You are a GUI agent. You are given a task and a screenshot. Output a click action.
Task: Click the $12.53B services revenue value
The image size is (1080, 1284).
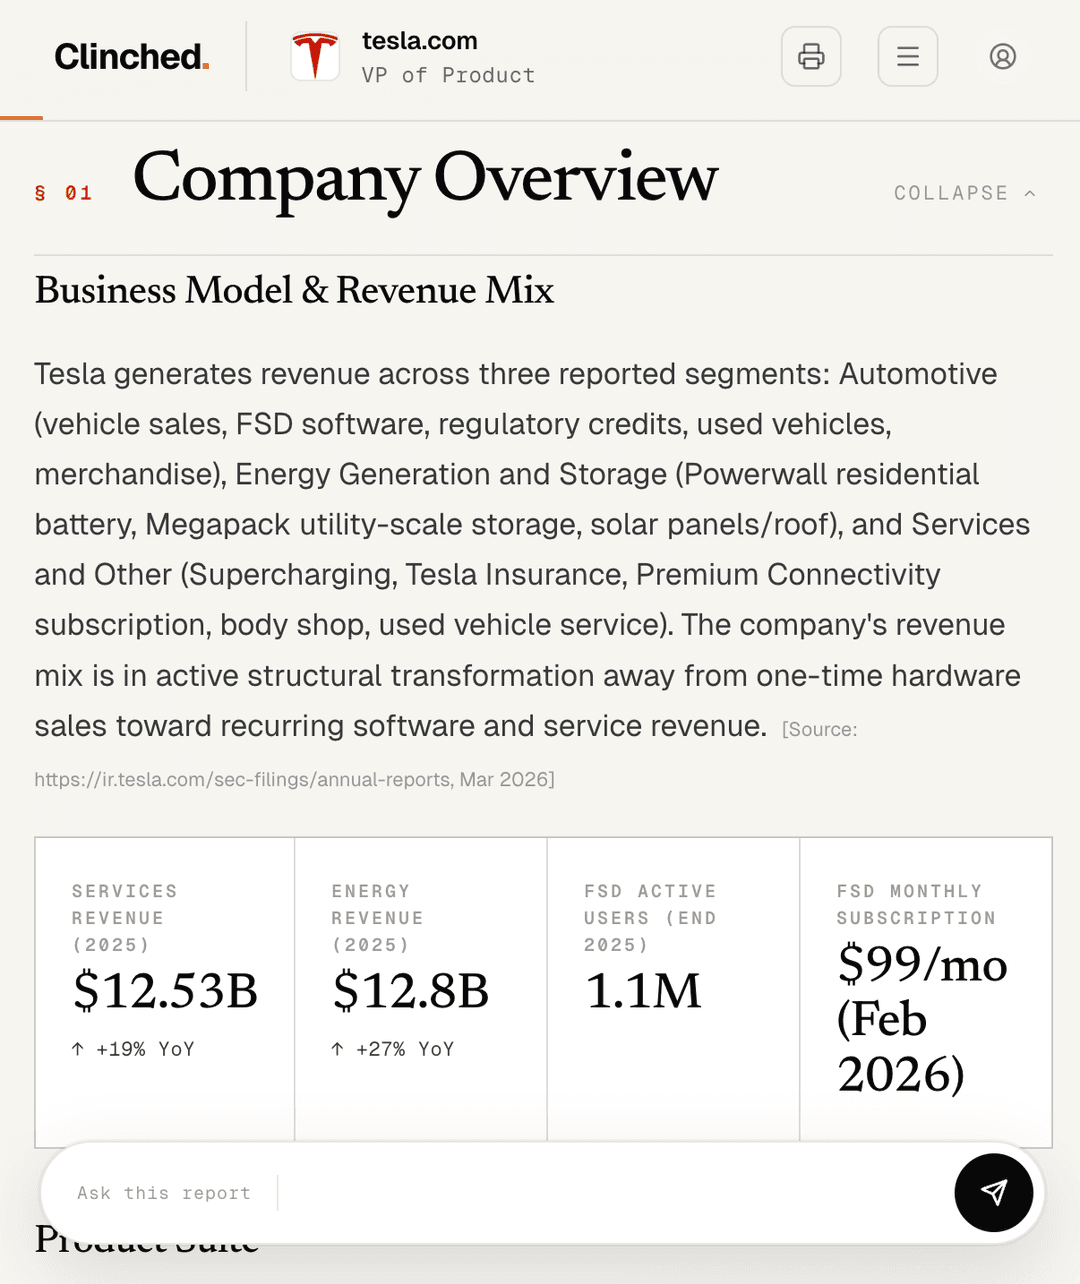pos(165,991)
